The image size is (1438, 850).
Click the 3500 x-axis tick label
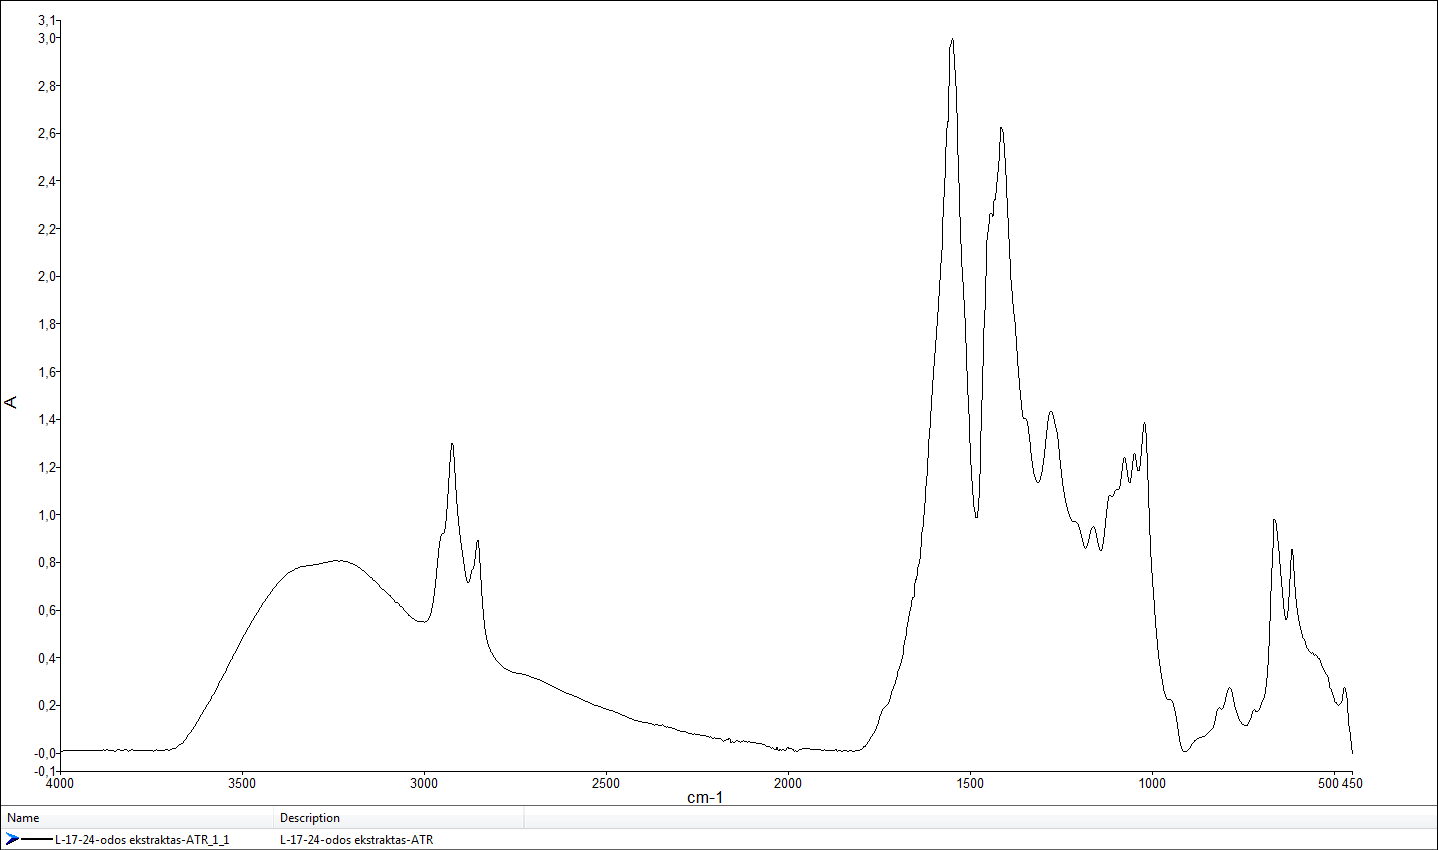(x=242, y=783)
